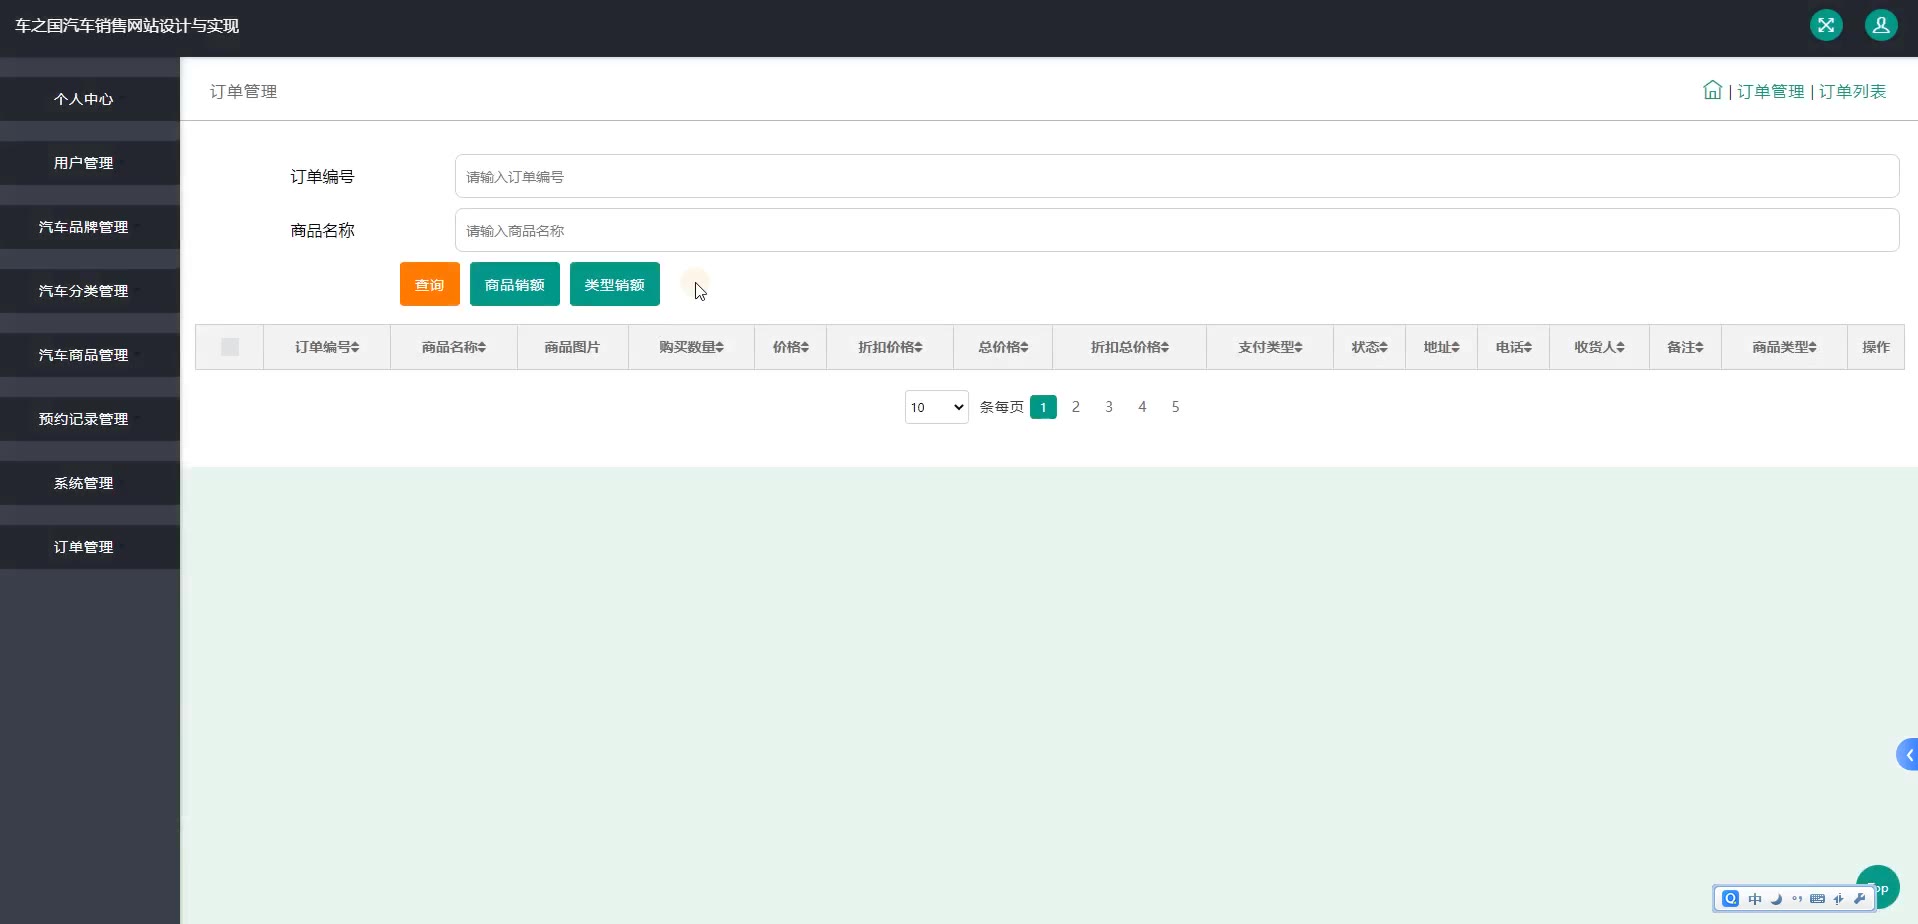The width and height of the screenshot is (1918, 924).
Task: Go to page 3 in pagination
Action: (1109, 407)
